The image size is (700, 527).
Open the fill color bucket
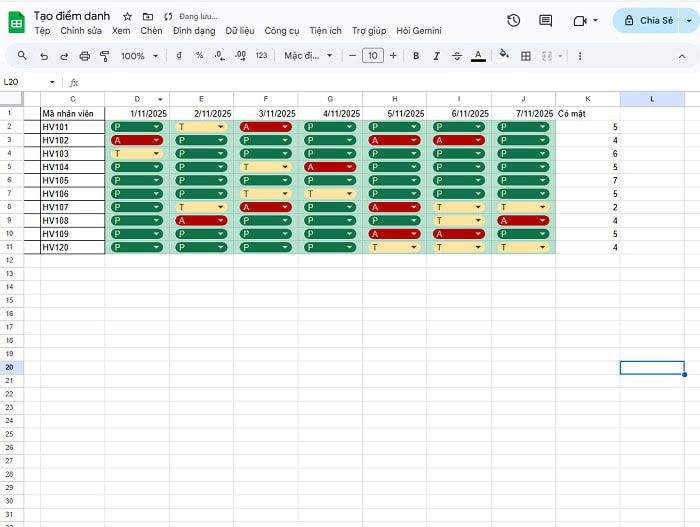click(504, 55)
